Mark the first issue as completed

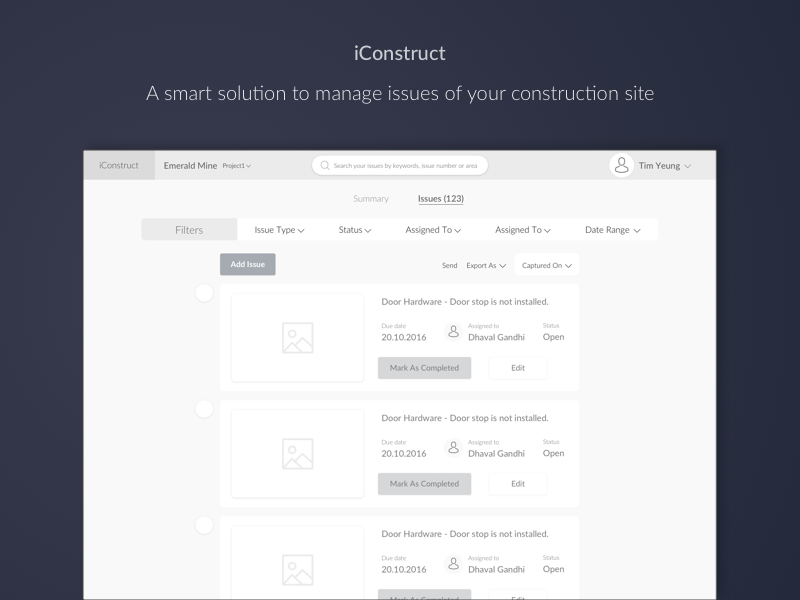tap(424, 368)
